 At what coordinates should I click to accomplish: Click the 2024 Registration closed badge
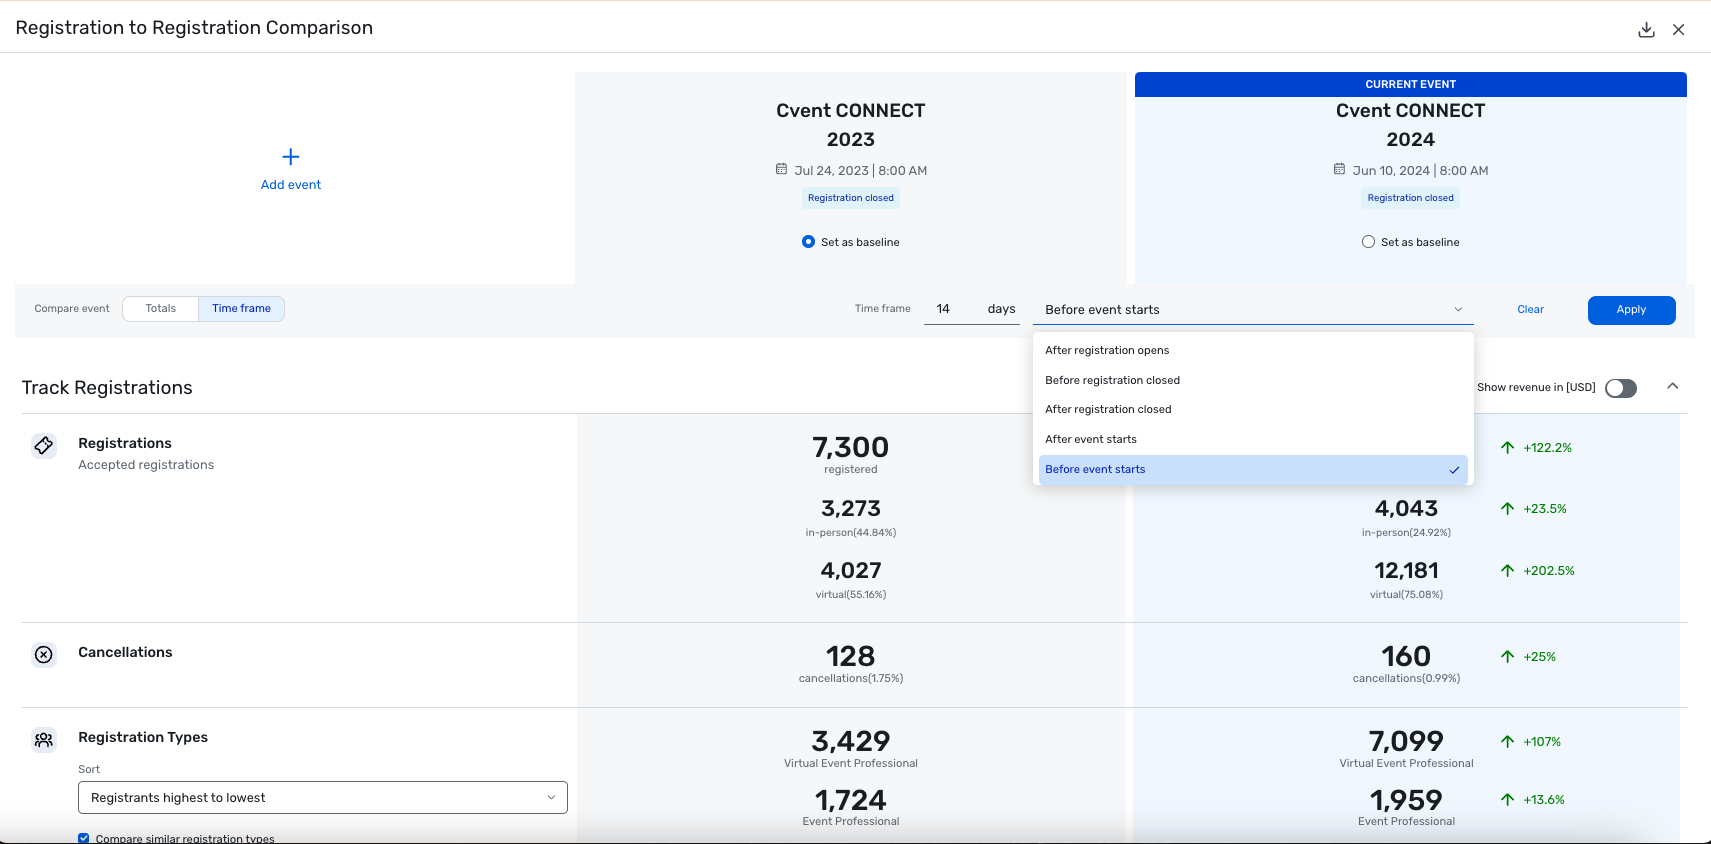click(1410, 198)
